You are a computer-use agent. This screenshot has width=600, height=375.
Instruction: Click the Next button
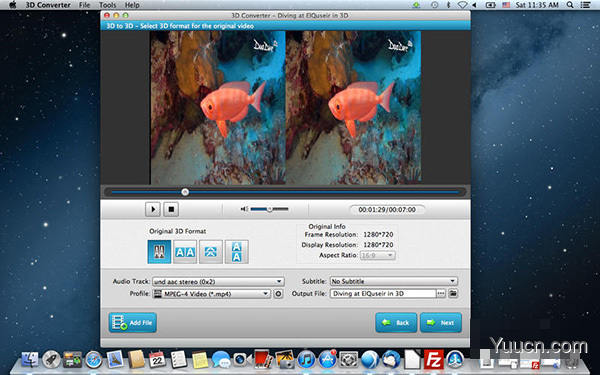tap(441, 323)
